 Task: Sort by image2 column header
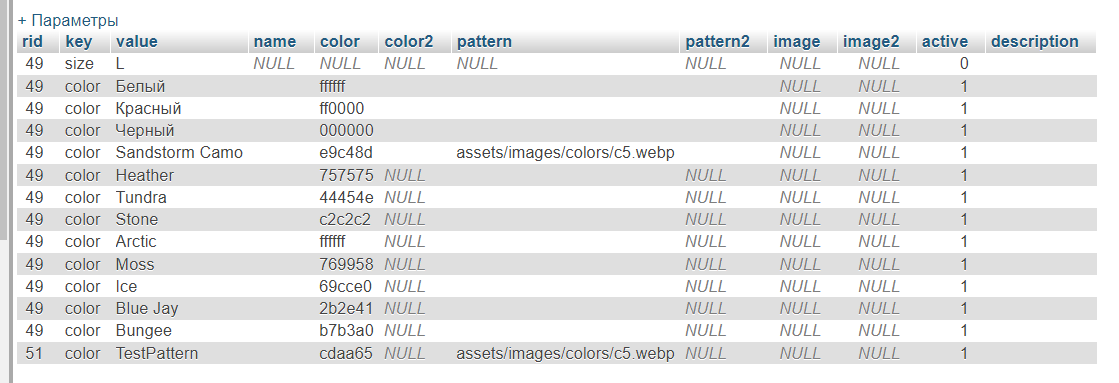(x=871, y=41)
